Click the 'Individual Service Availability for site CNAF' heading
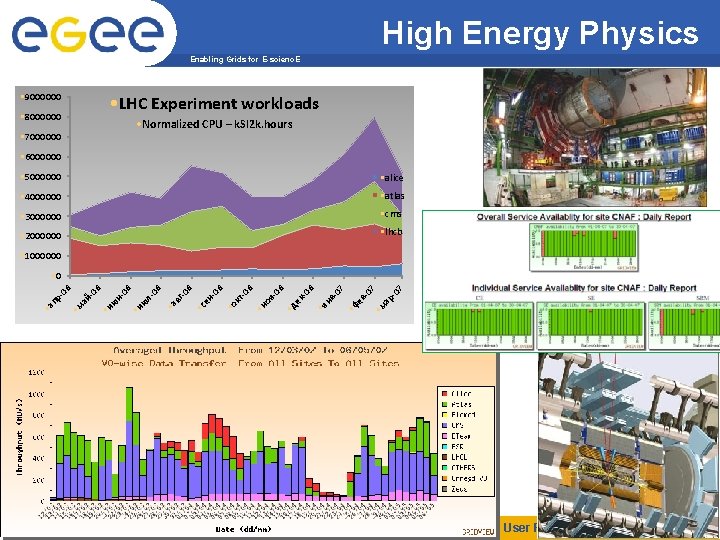 [x=584, y=288]
